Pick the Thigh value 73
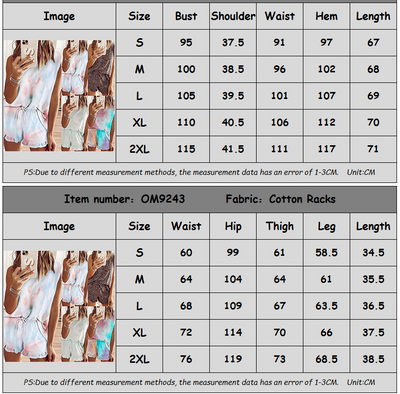Image resolution: width=400 pixels, height=394 pixels. 279,359
